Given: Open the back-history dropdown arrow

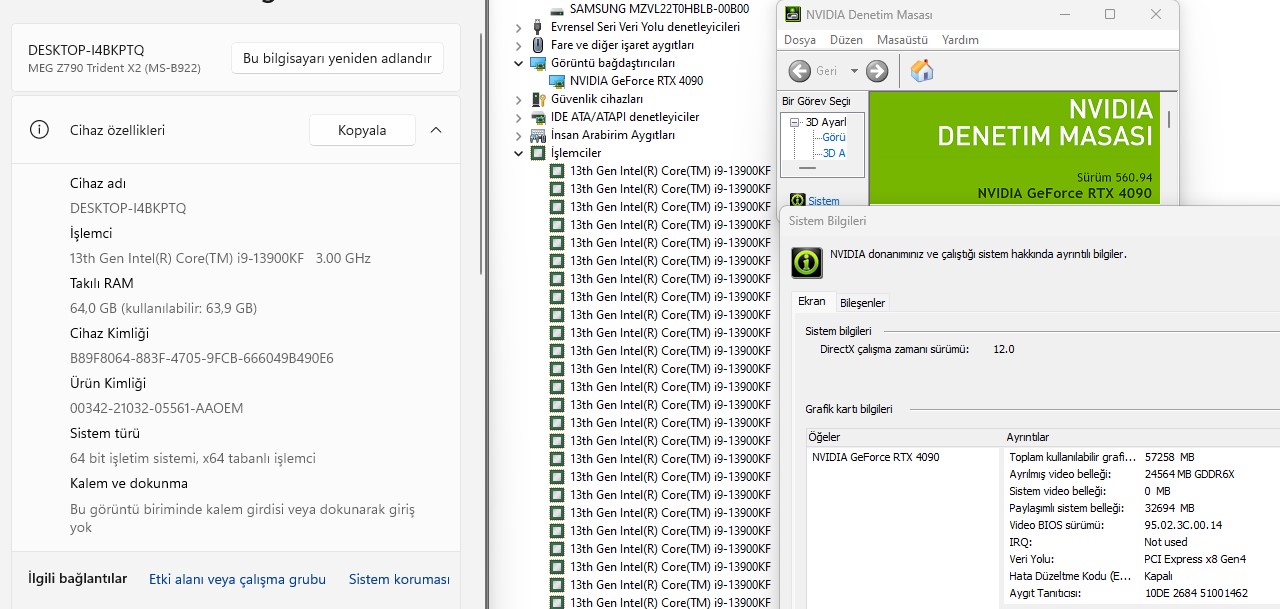Looking at the screenshot, I should 854,71.
